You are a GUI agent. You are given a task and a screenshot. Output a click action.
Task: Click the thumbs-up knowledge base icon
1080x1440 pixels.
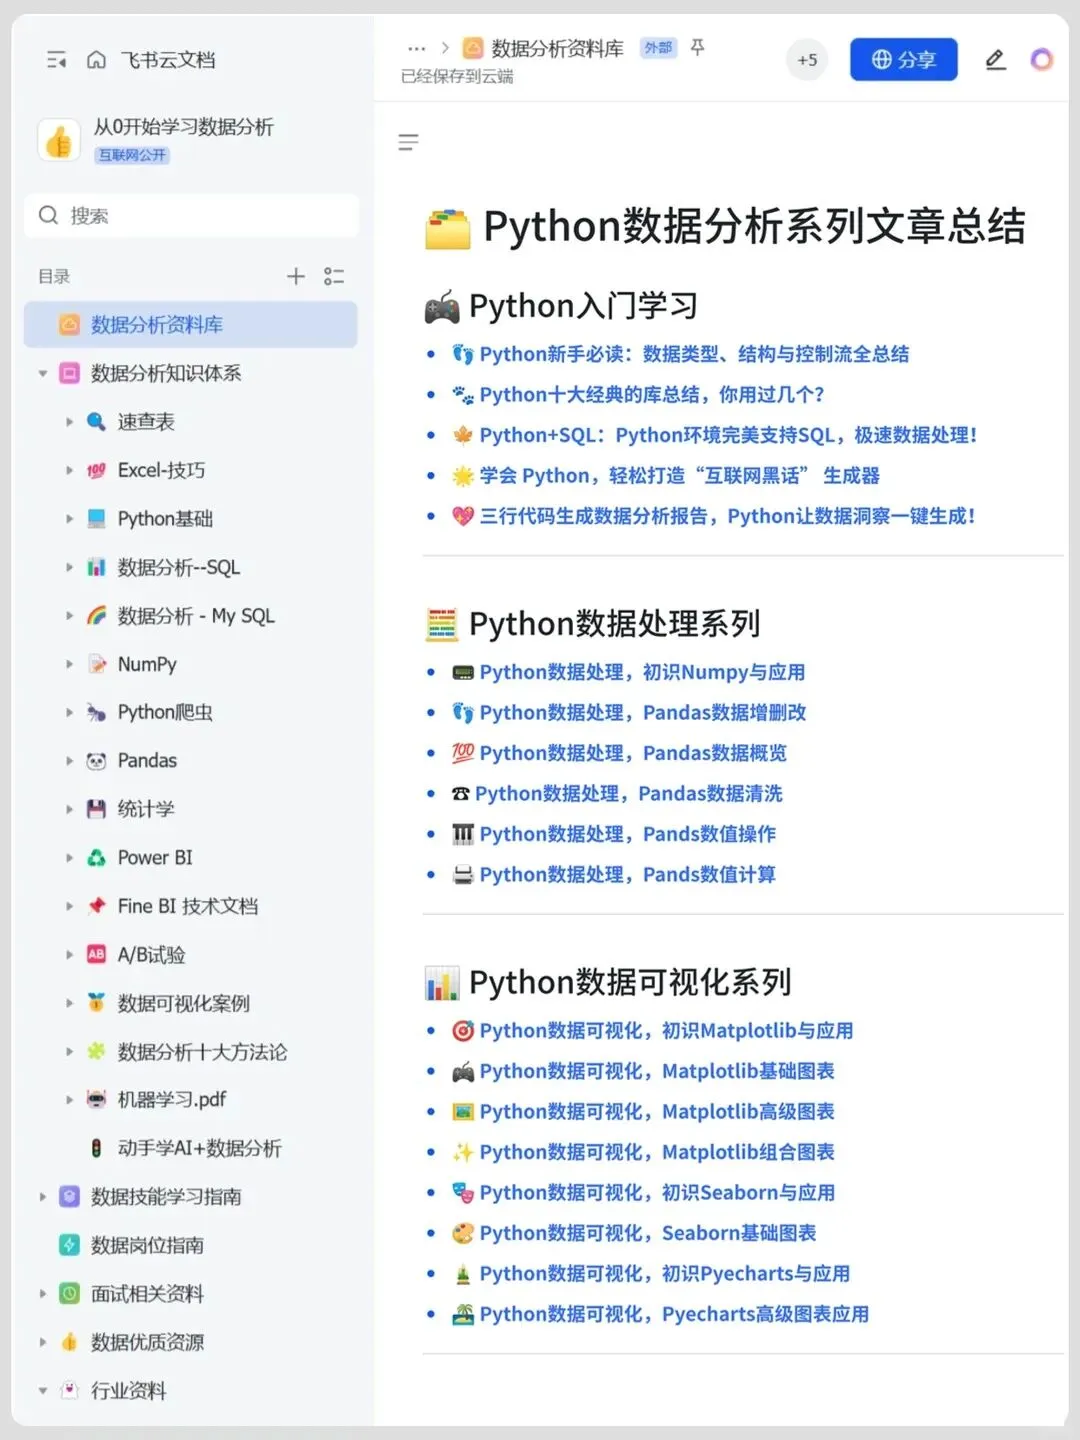[x=59, y=140]
